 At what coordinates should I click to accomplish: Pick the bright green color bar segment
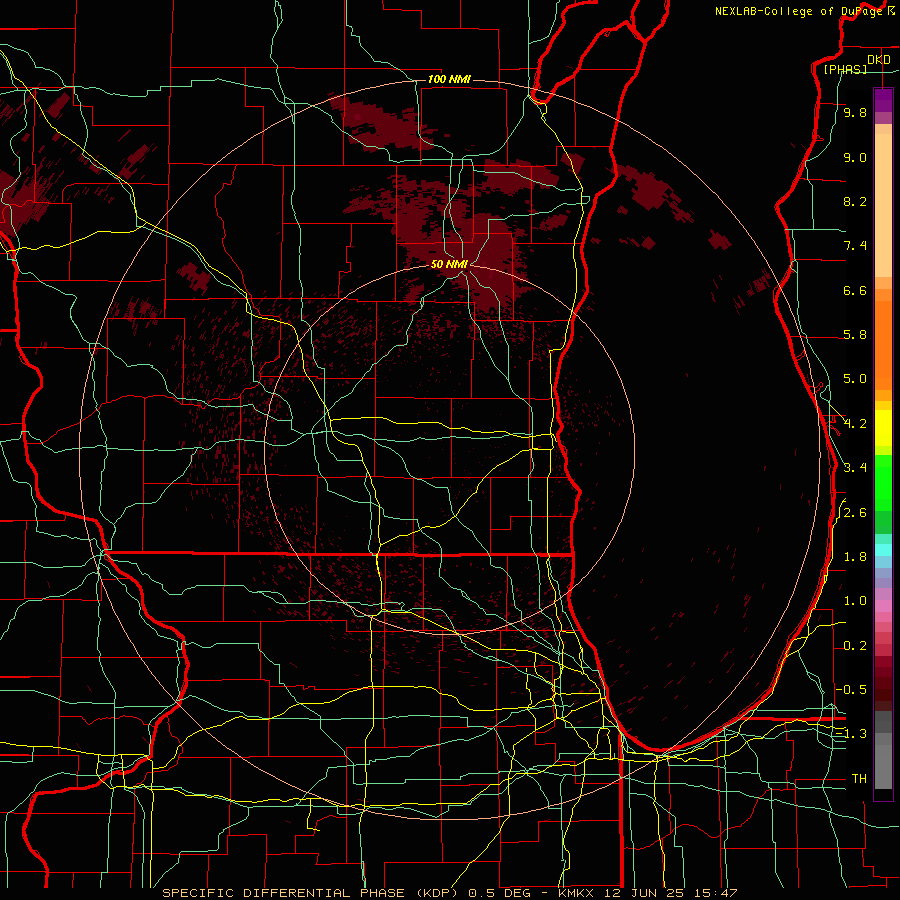883,482
